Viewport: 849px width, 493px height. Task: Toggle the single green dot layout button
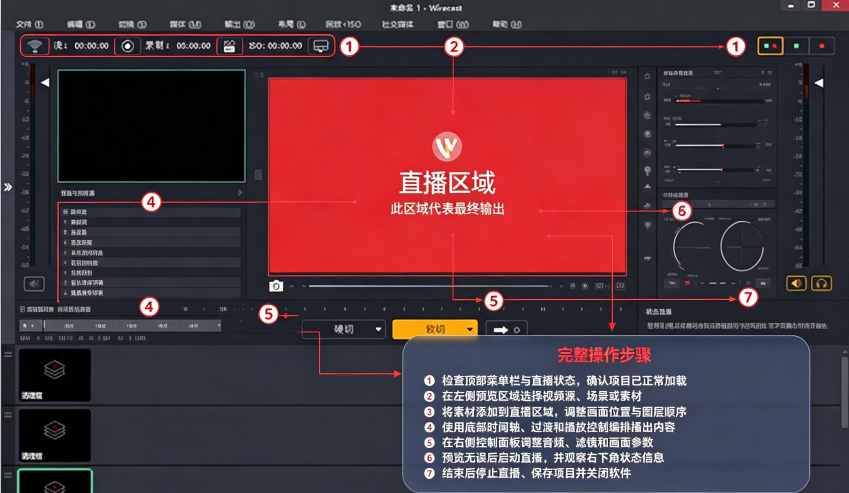tap(796, 47)
